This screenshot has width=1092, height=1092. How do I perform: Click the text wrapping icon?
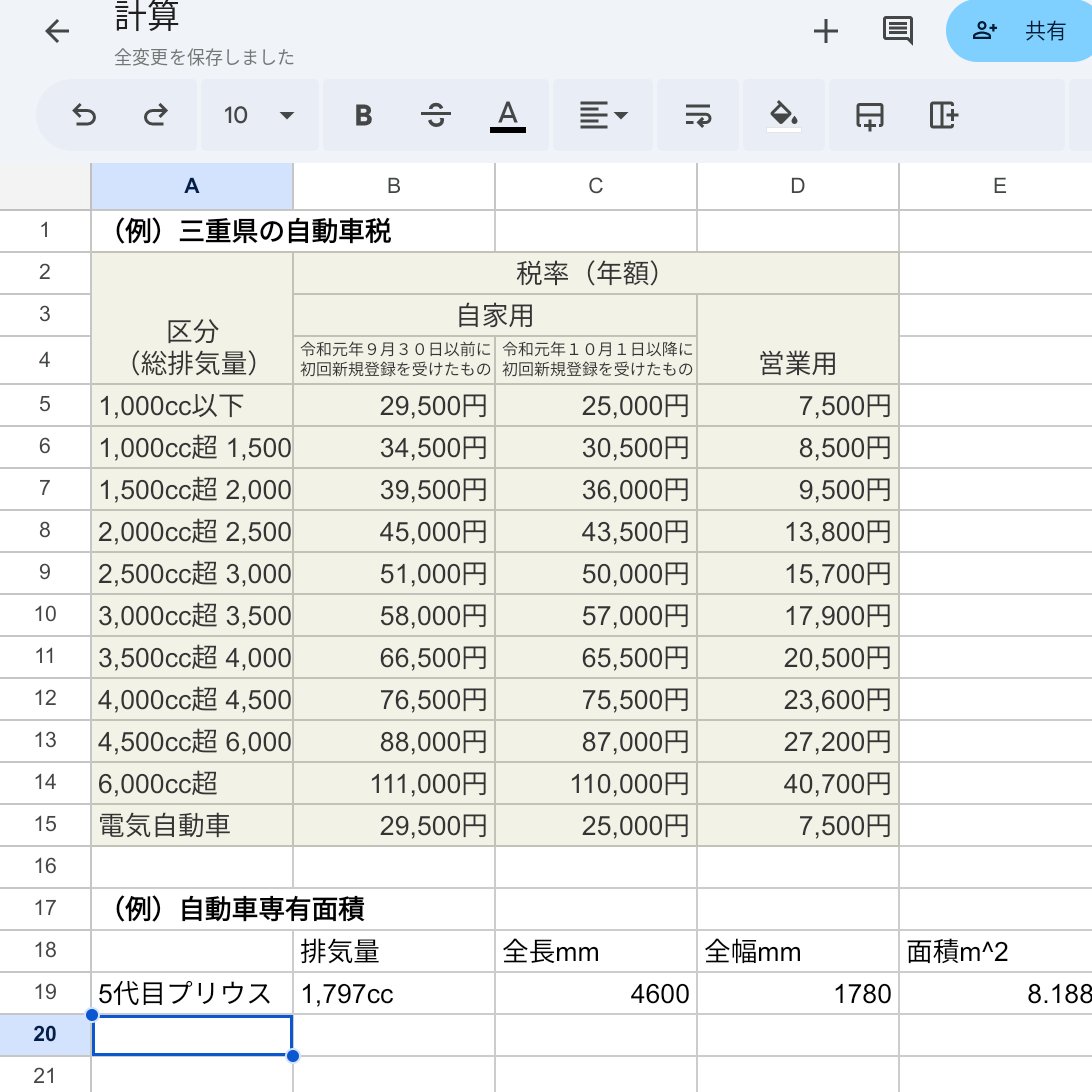(698, 115)
